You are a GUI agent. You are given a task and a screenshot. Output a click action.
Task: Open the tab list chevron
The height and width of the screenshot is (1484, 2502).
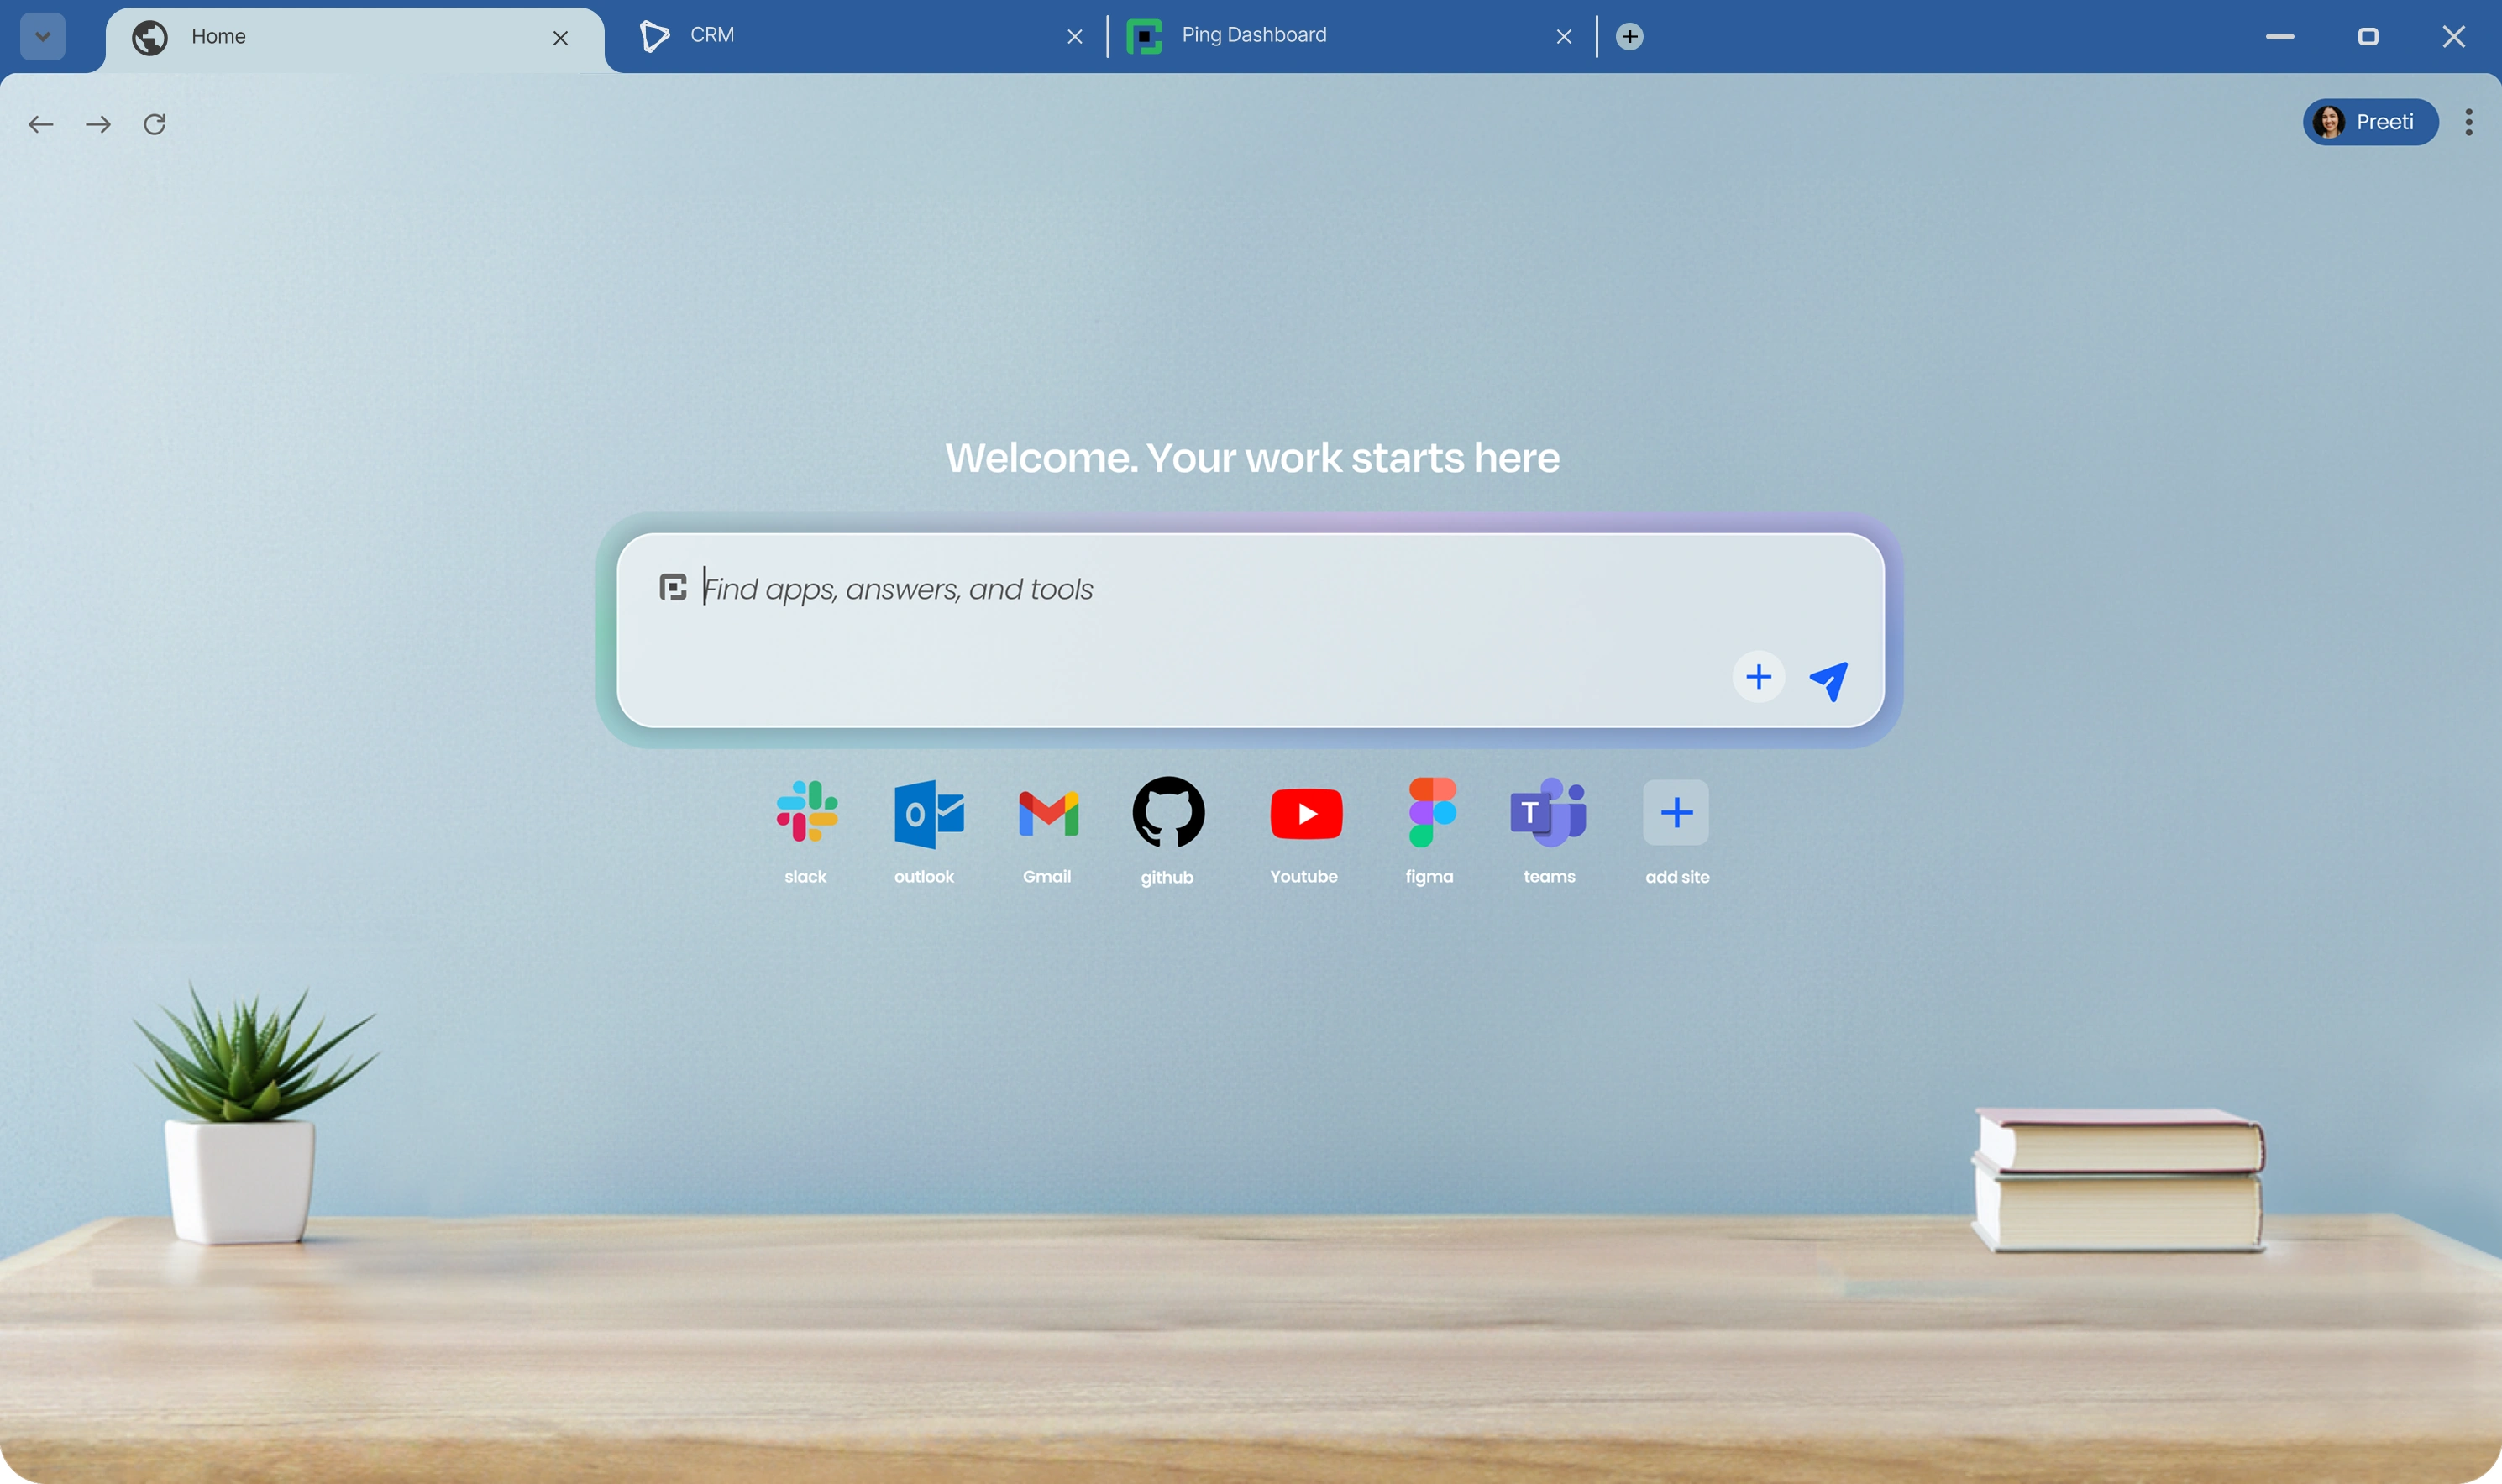coord(41,36)
